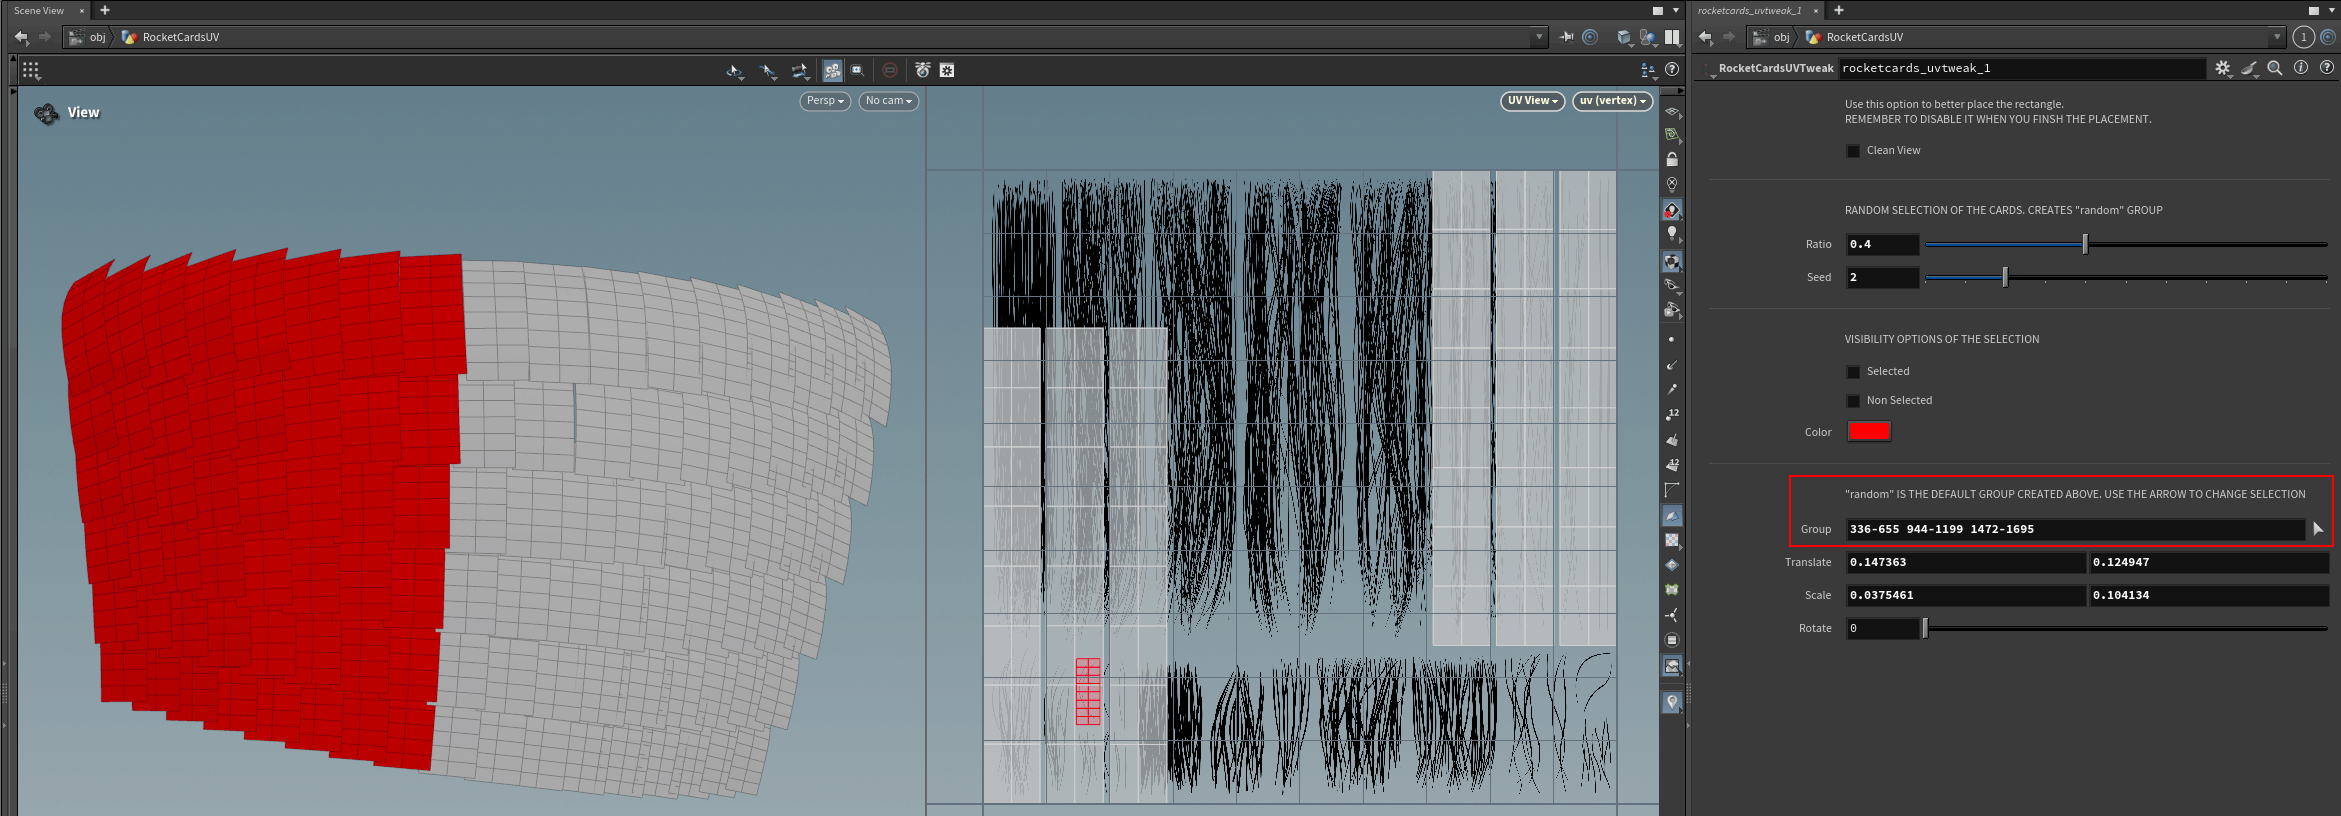Add new tab beside Scene View
This screenshot has width=2341, height=816.
pos(105,10)
